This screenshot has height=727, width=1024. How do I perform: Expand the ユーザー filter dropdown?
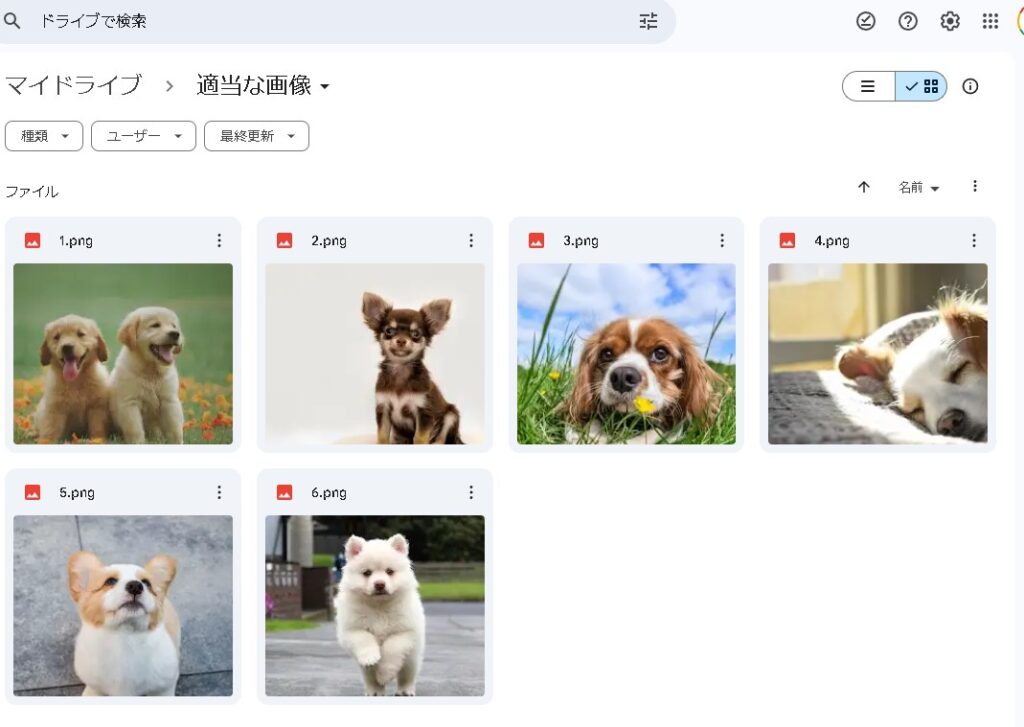tap(143, 136)
